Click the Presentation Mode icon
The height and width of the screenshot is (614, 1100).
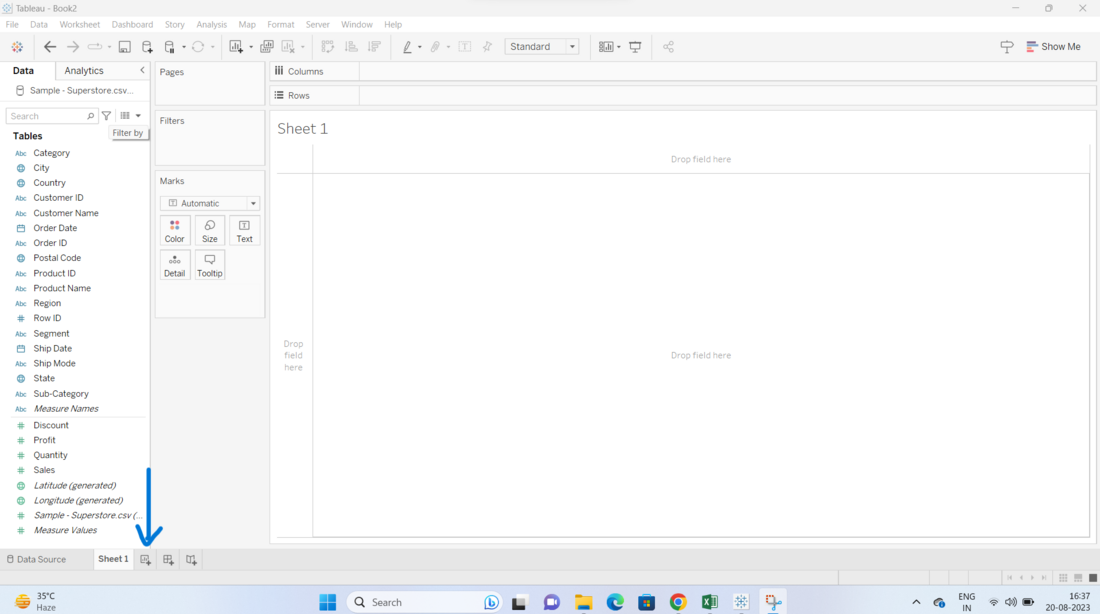[x=634, y=46]
